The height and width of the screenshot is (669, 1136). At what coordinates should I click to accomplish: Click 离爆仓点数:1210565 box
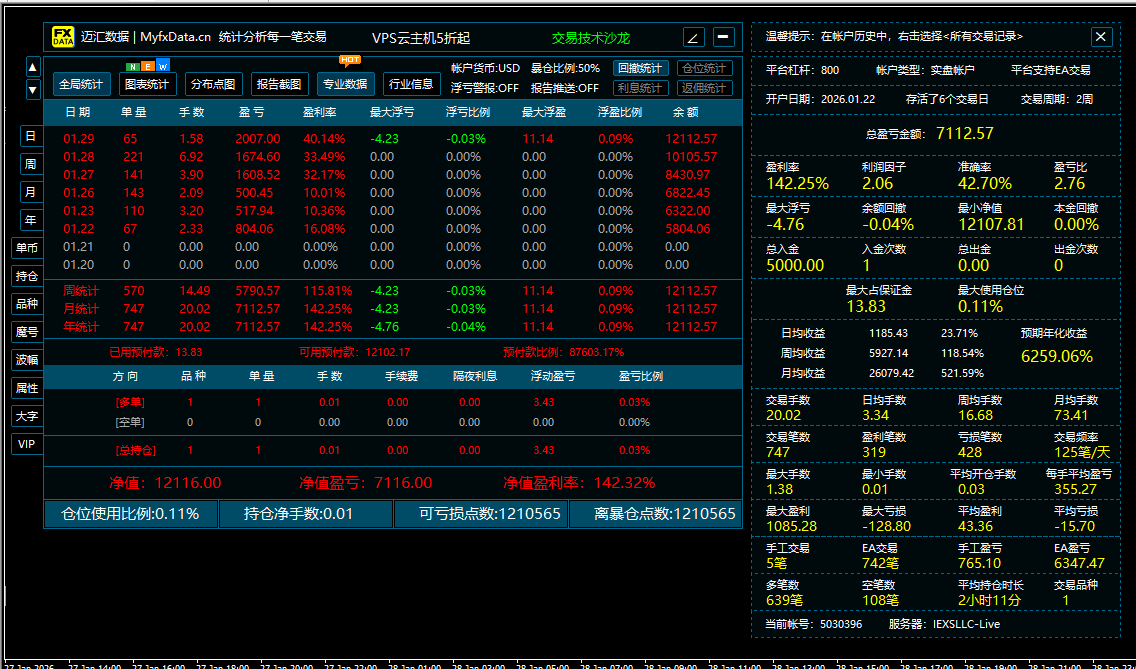[x=656, y=514]
